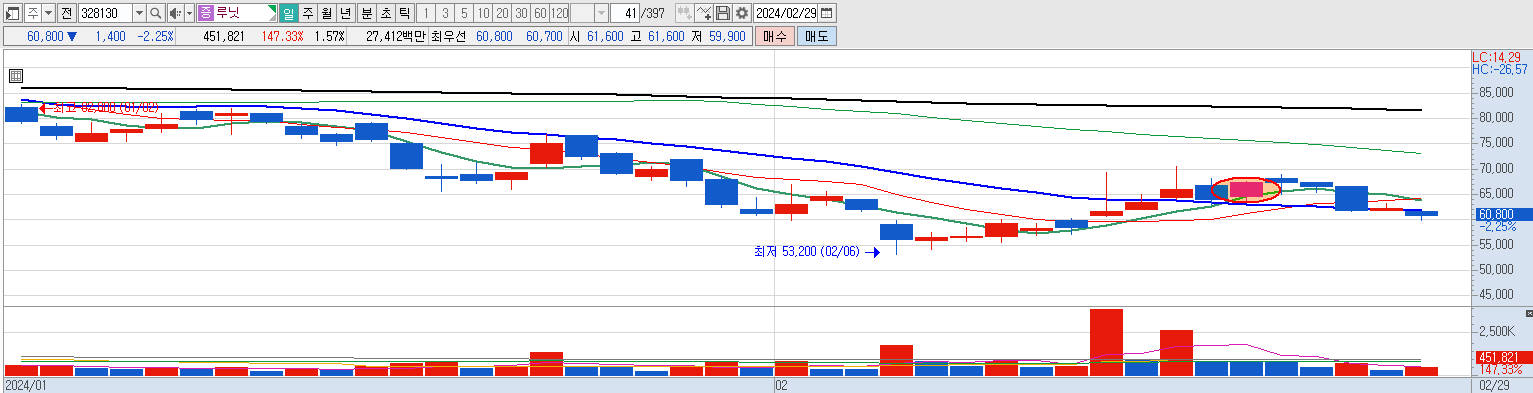Toggle the panel layout icon at toolbar start

[12, 13]
